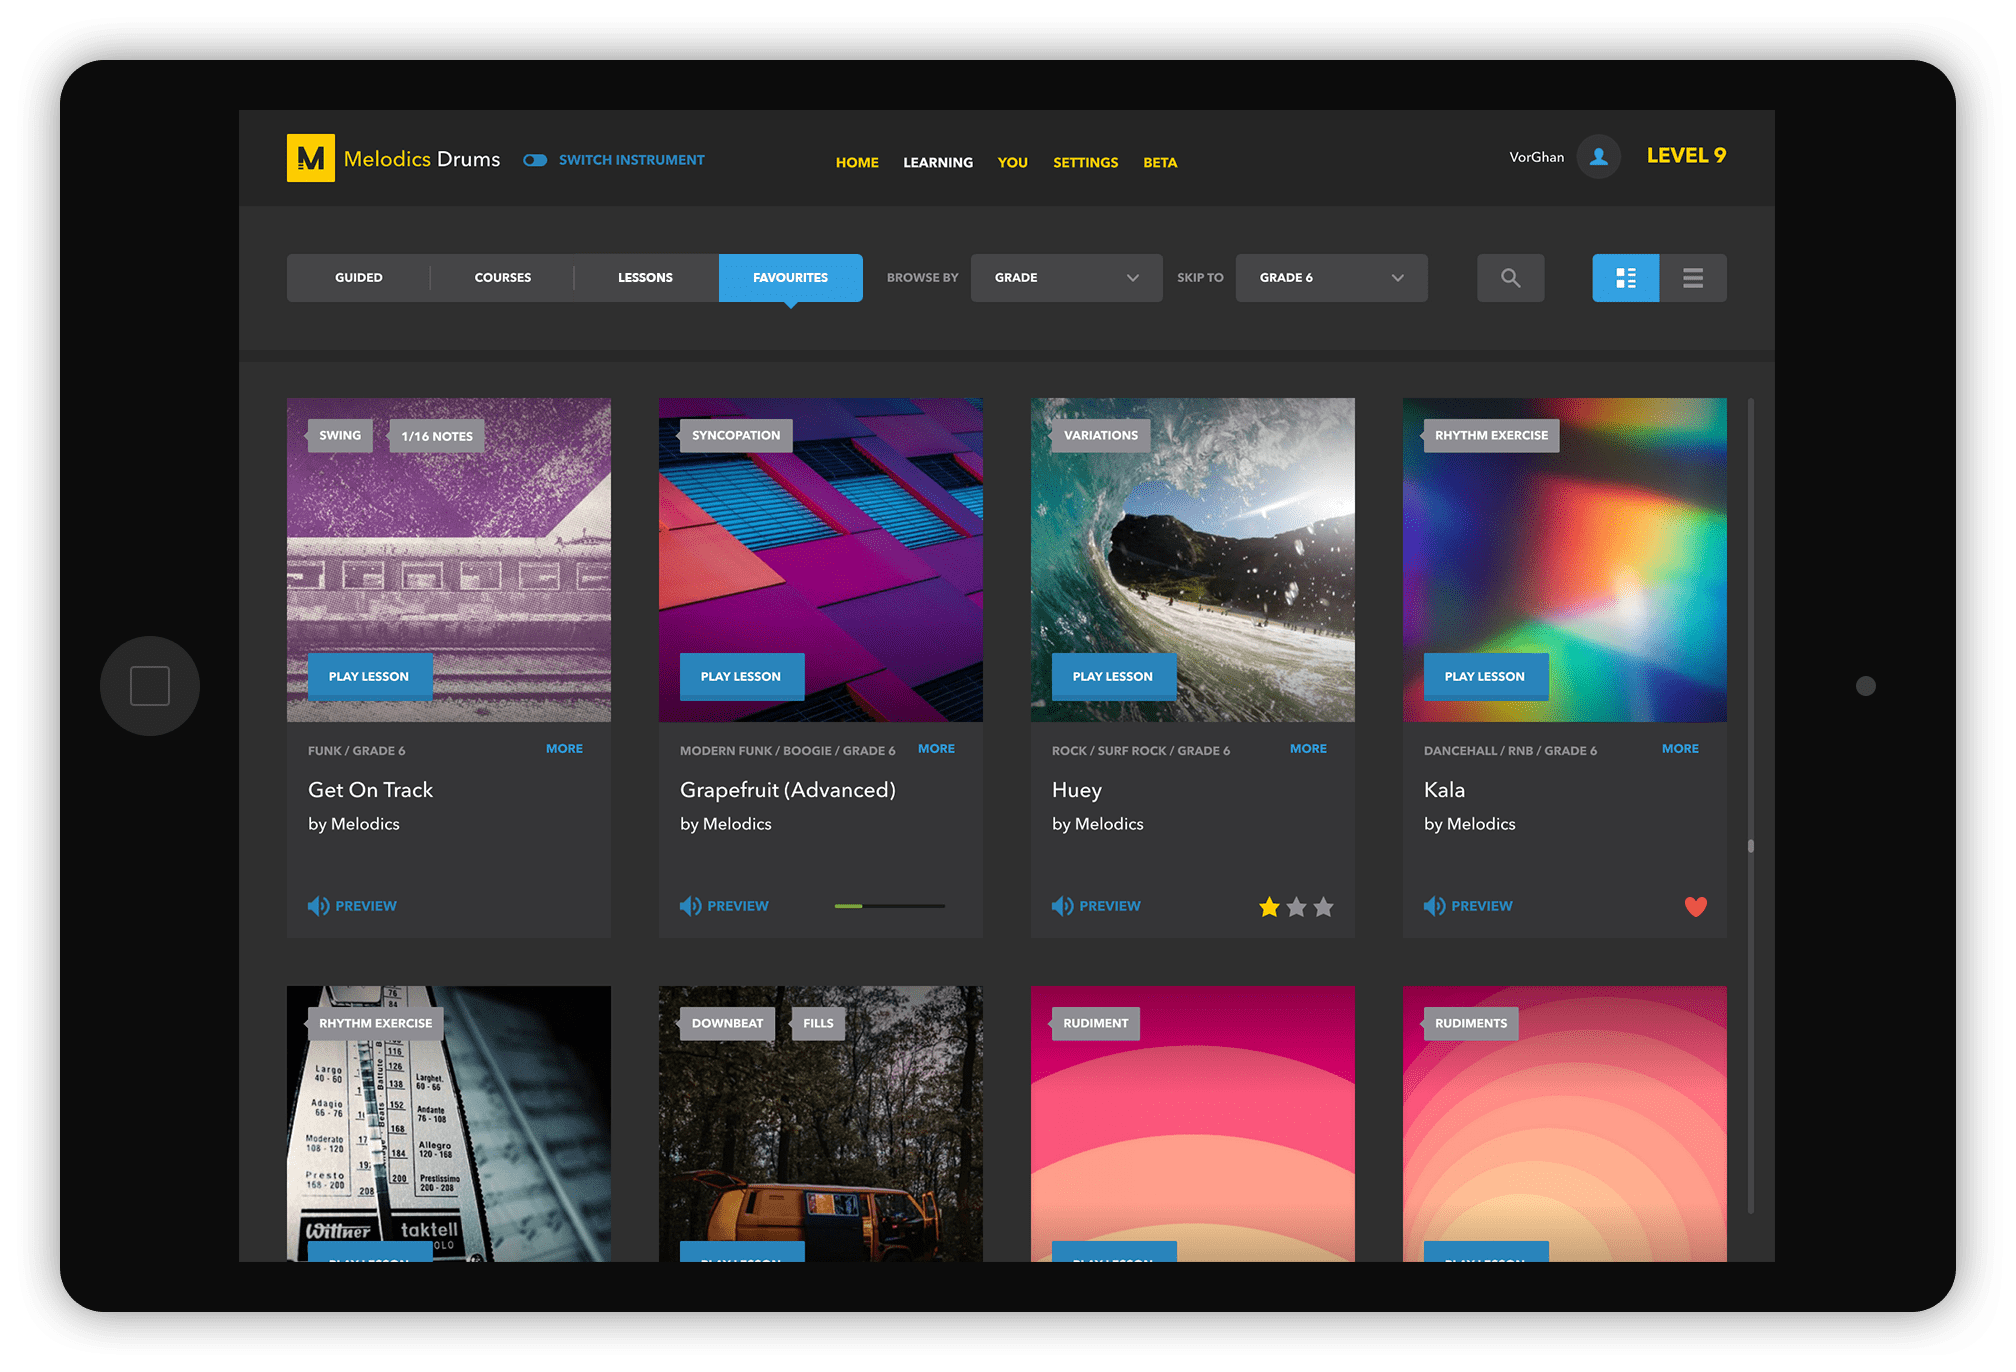This screenshot has height=1372, width=2016.
Task: Click More on Get On Track card
Action: tap(564, 748)
